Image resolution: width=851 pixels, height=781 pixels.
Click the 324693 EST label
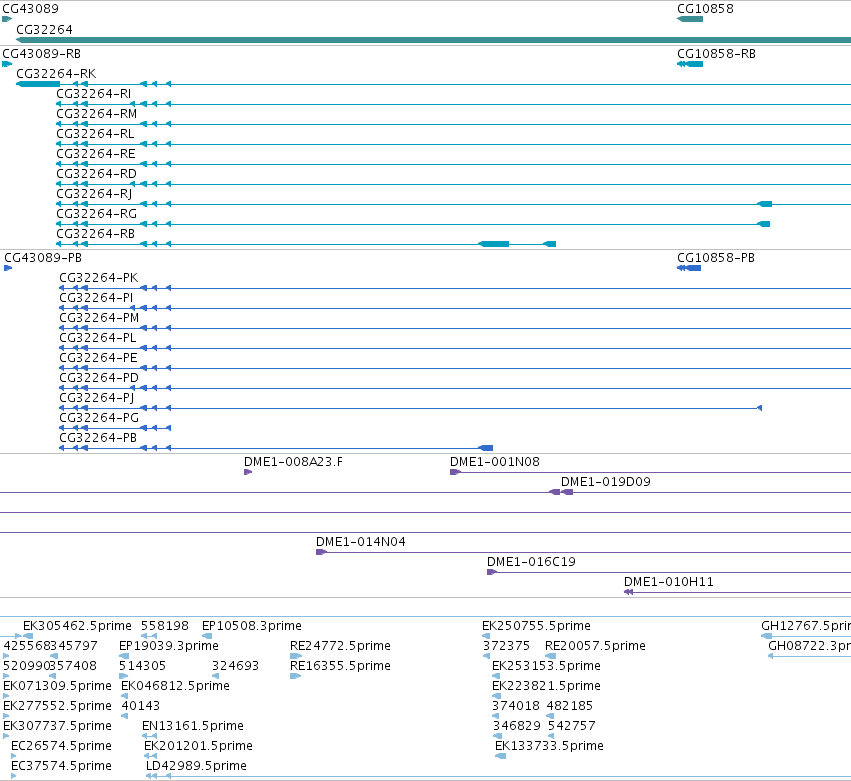(235, 666)
